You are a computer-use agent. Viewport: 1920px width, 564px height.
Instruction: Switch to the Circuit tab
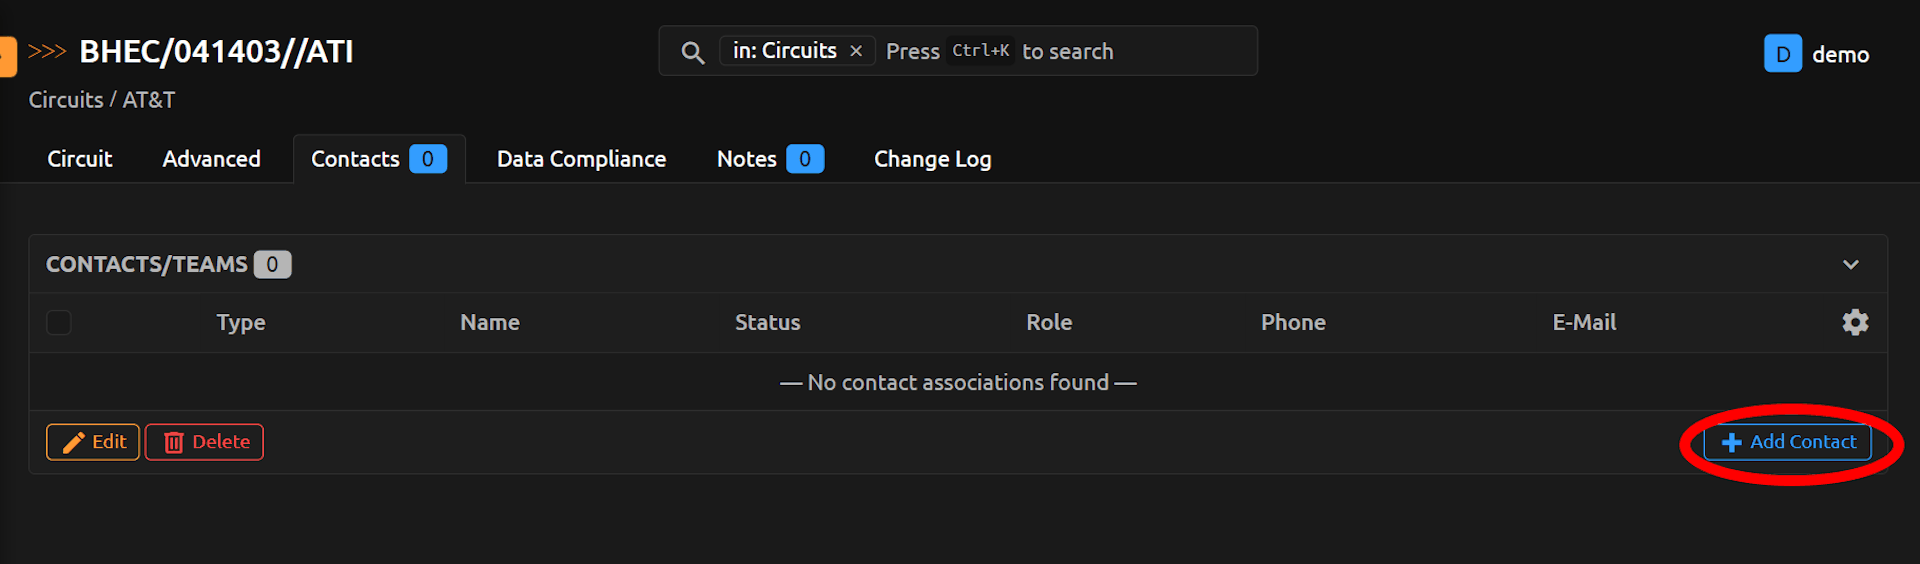(x=80, y=159)
